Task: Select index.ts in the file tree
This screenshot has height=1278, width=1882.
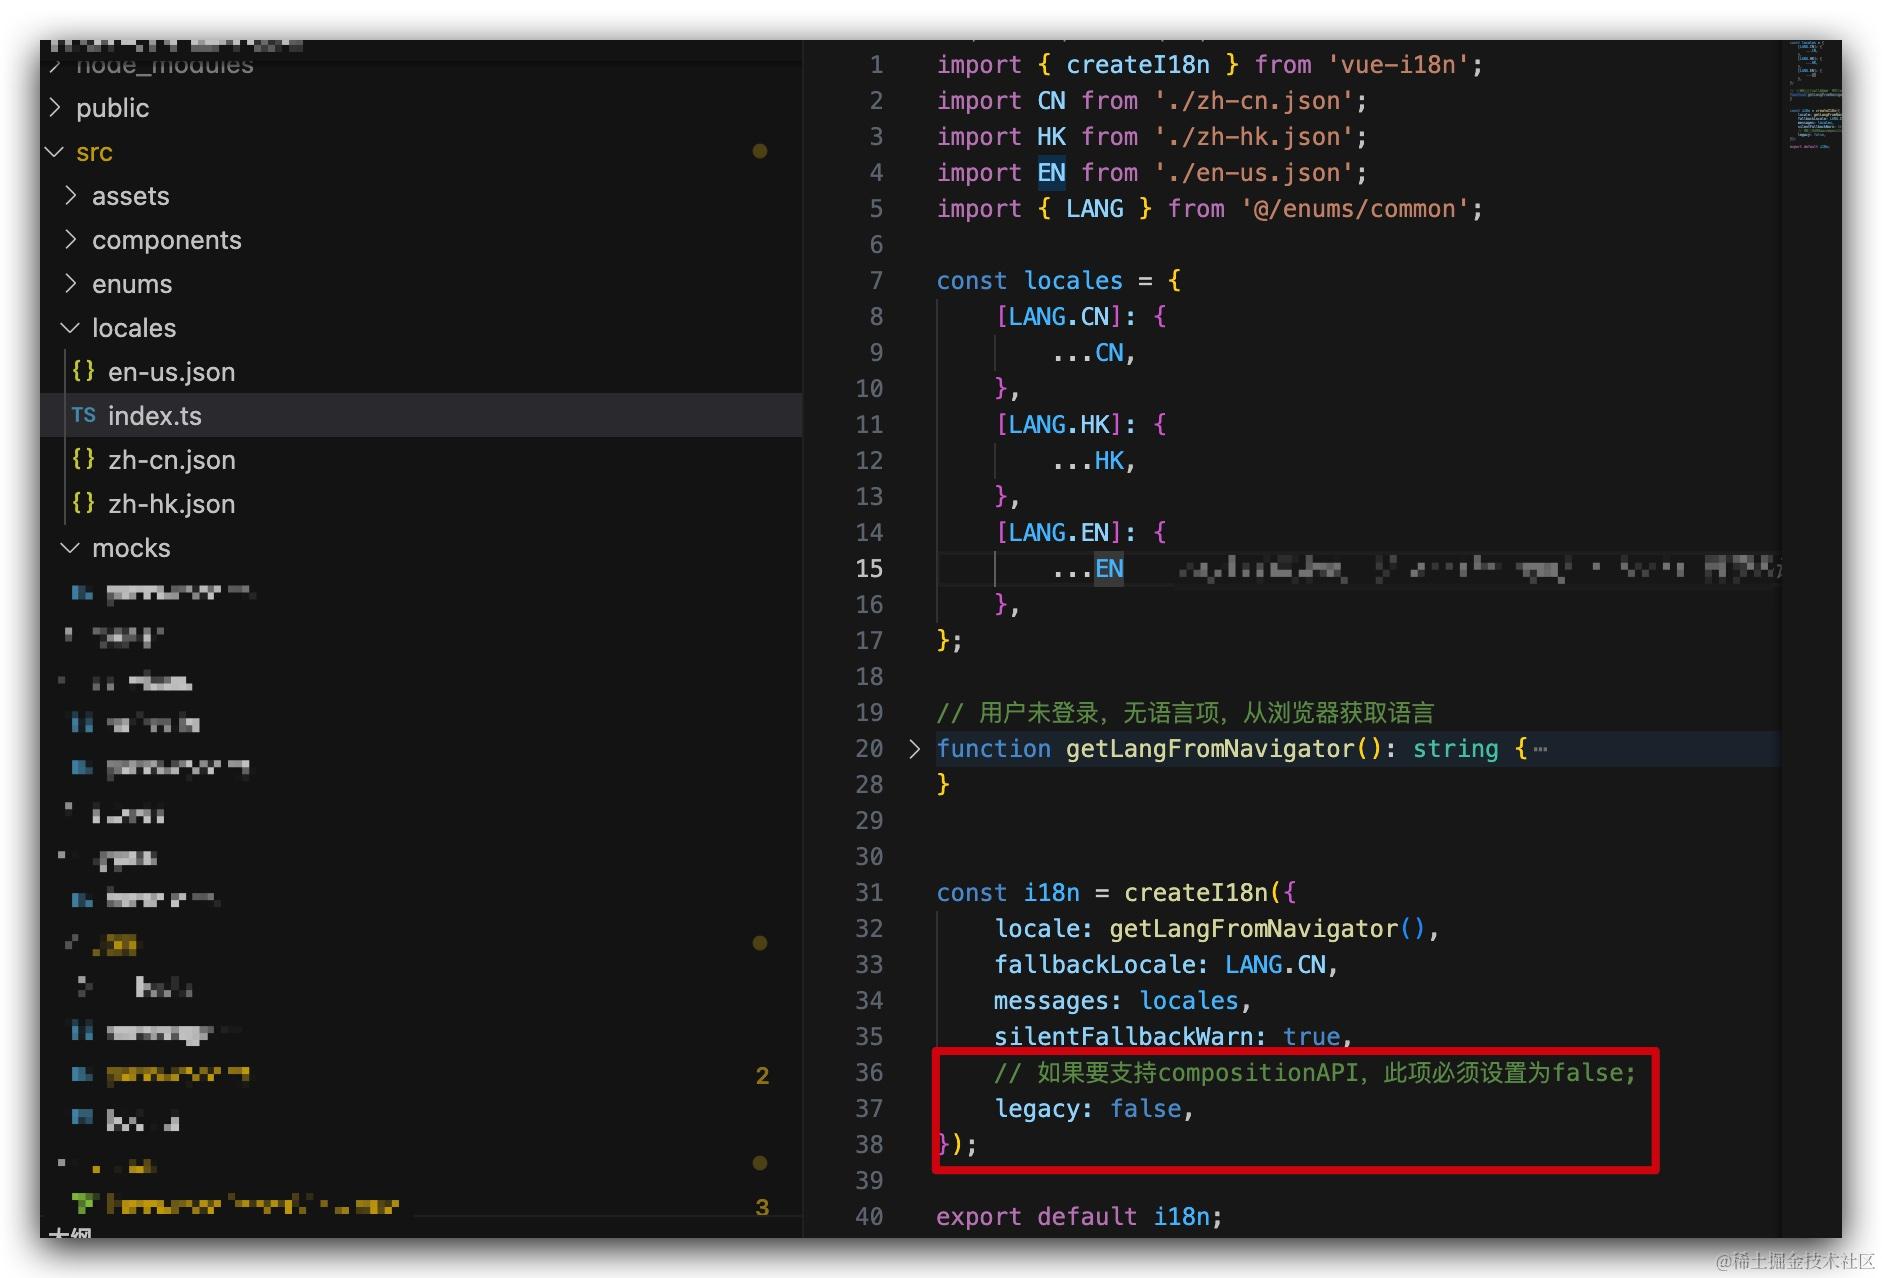Action: pyautogui.click(x=421, y=415)
